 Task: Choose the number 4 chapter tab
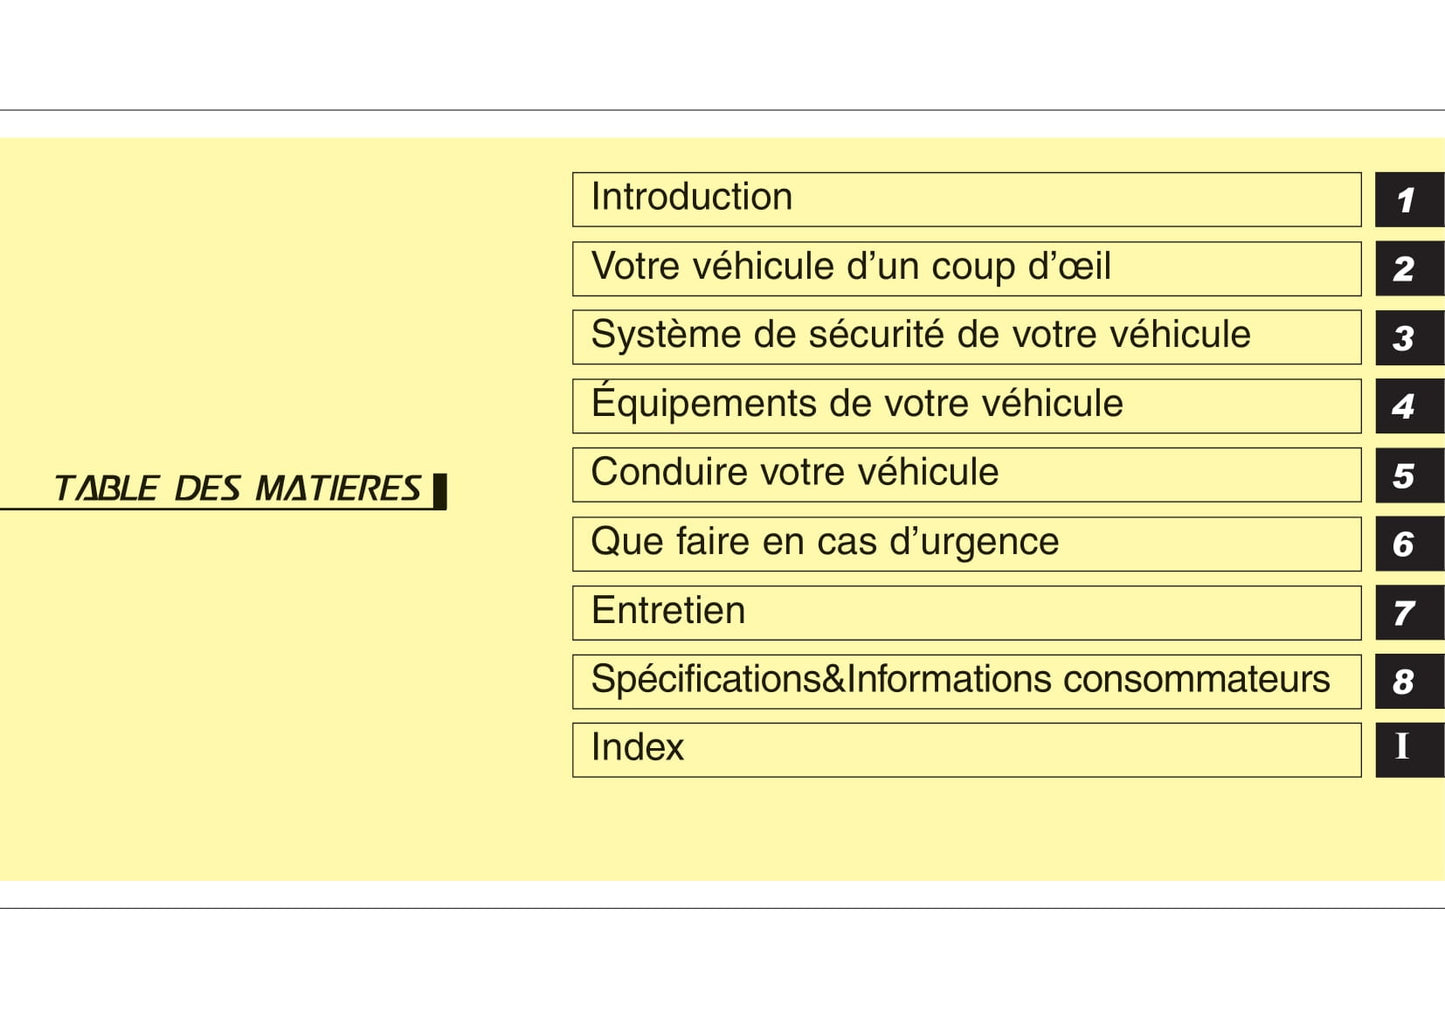(x=1409, y=405)
